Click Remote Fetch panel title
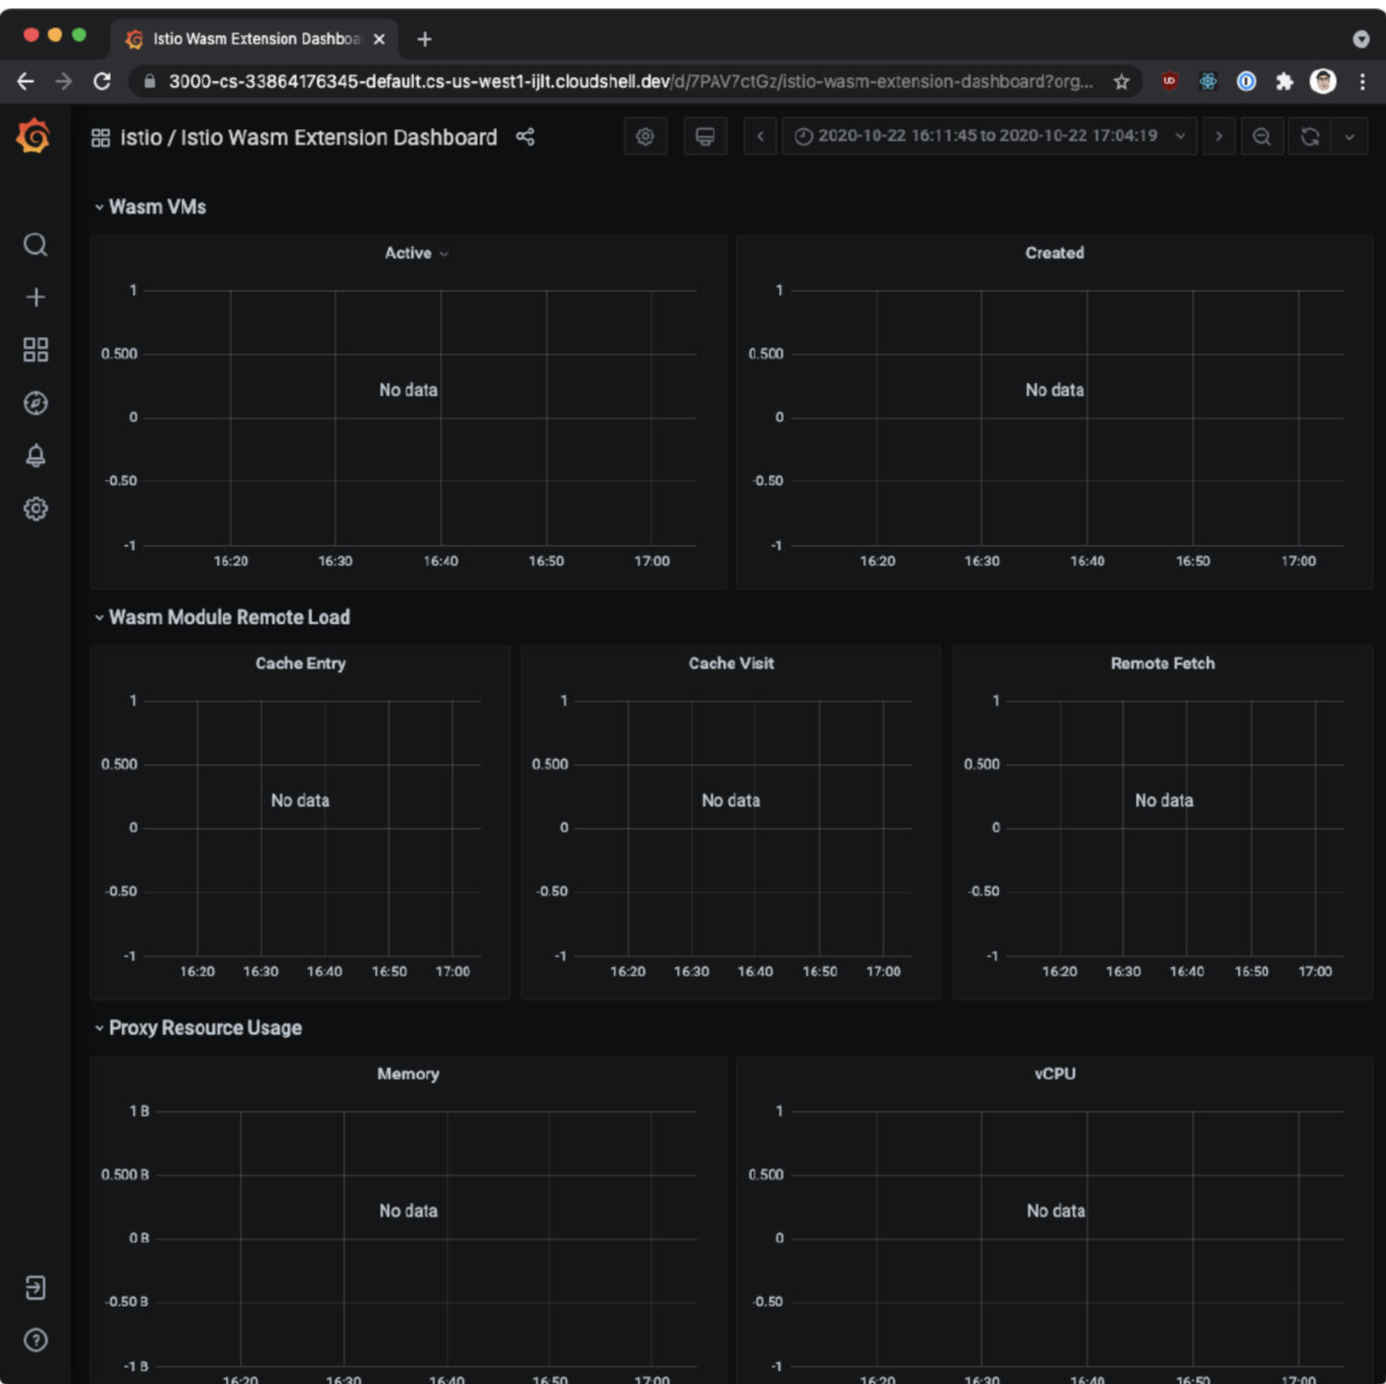The width and height of the screenshot is (1386, 1384). click(1163, 663)
